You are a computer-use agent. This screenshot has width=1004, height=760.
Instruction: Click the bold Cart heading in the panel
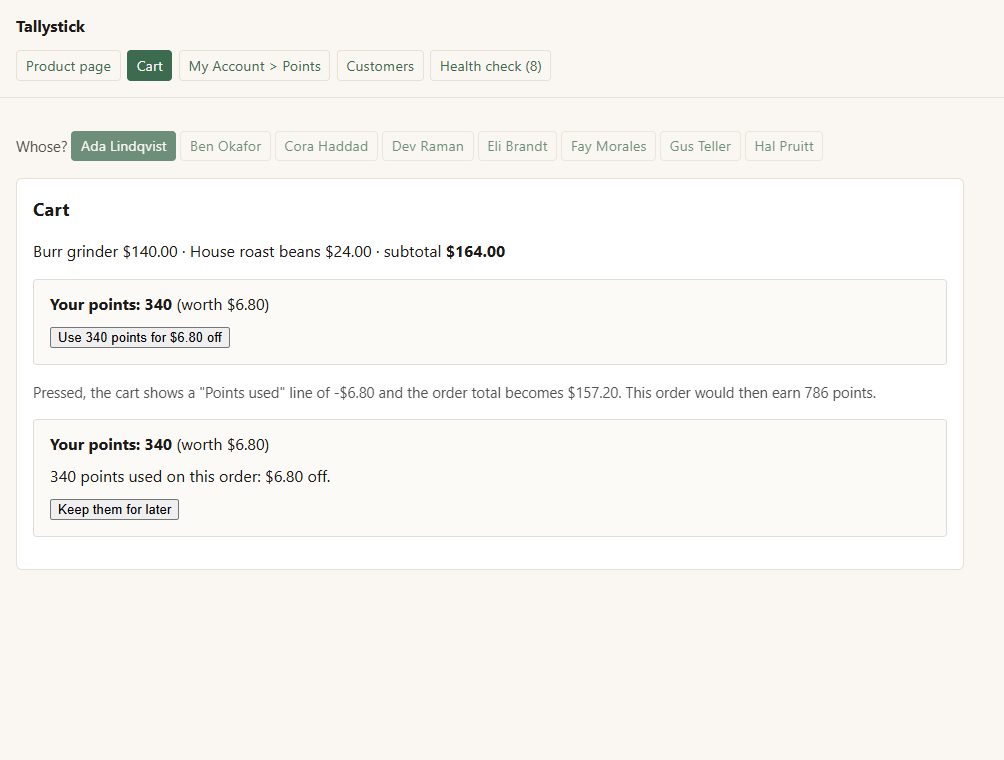click(x=51, y=210)
